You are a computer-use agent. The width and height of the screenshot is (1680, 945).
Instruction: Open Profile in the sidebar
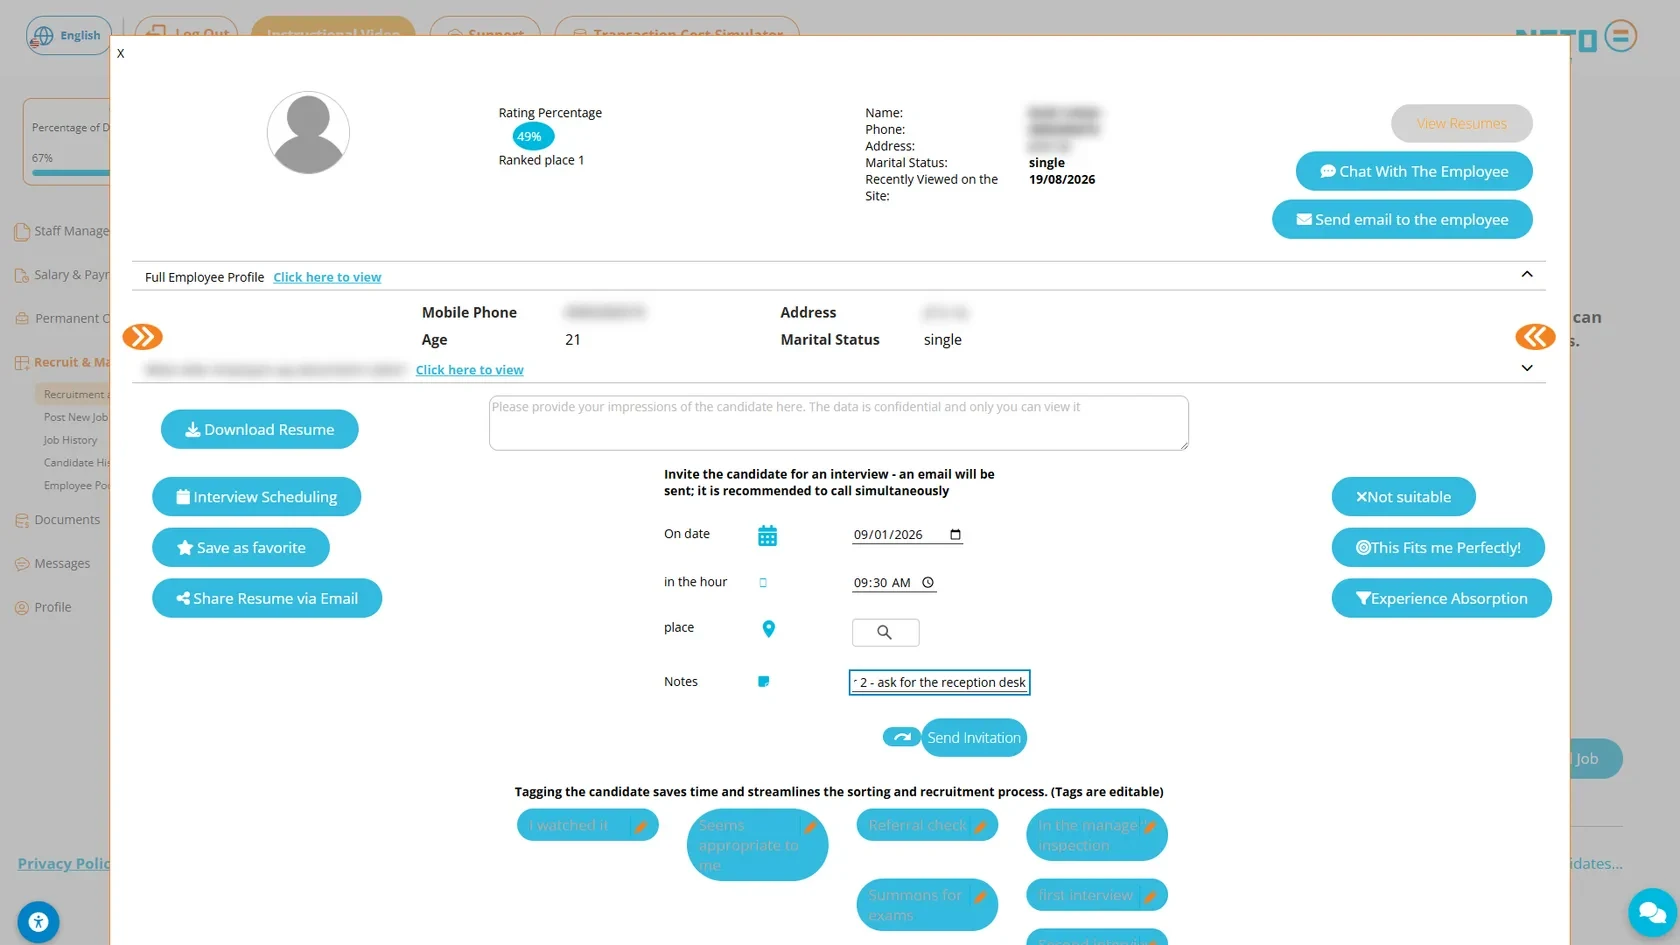pos(52,607)
